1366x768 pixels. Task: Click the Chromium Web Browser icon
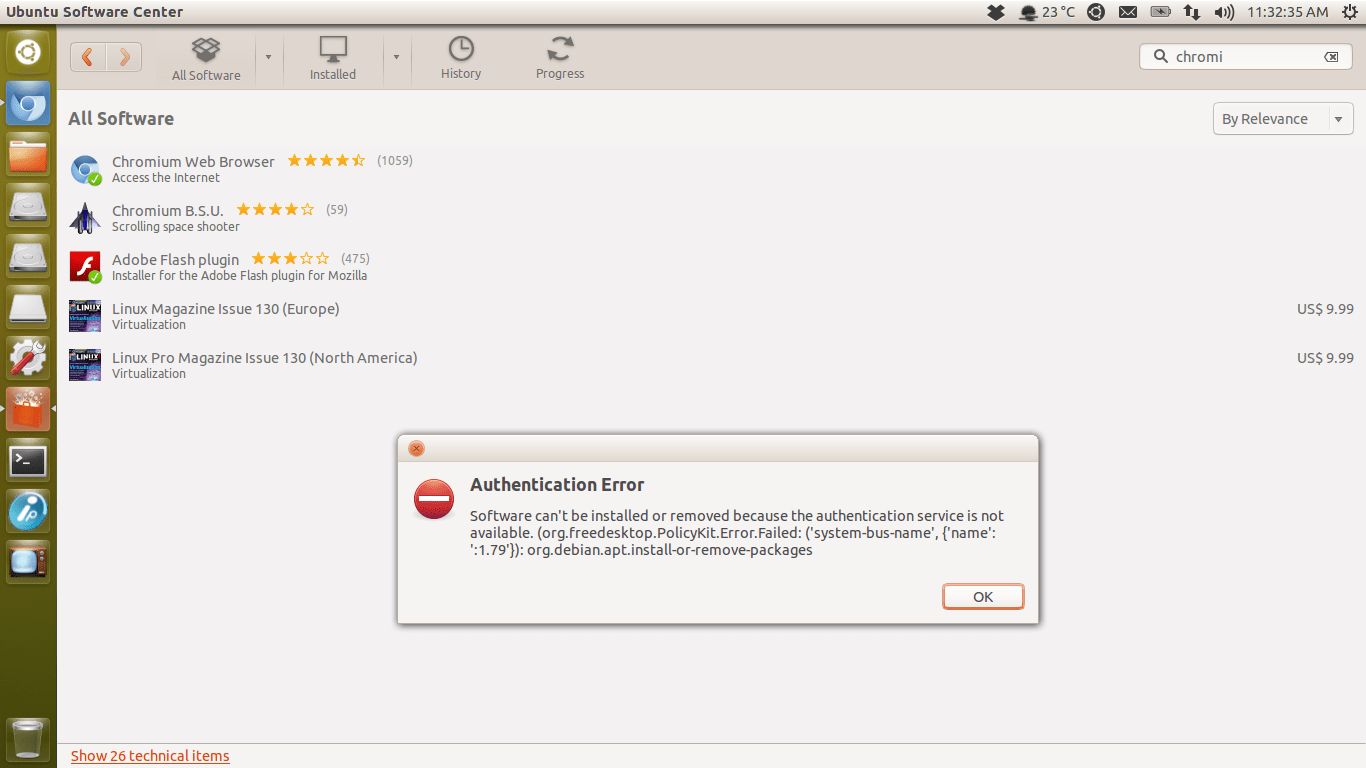(x=85, y=169)
